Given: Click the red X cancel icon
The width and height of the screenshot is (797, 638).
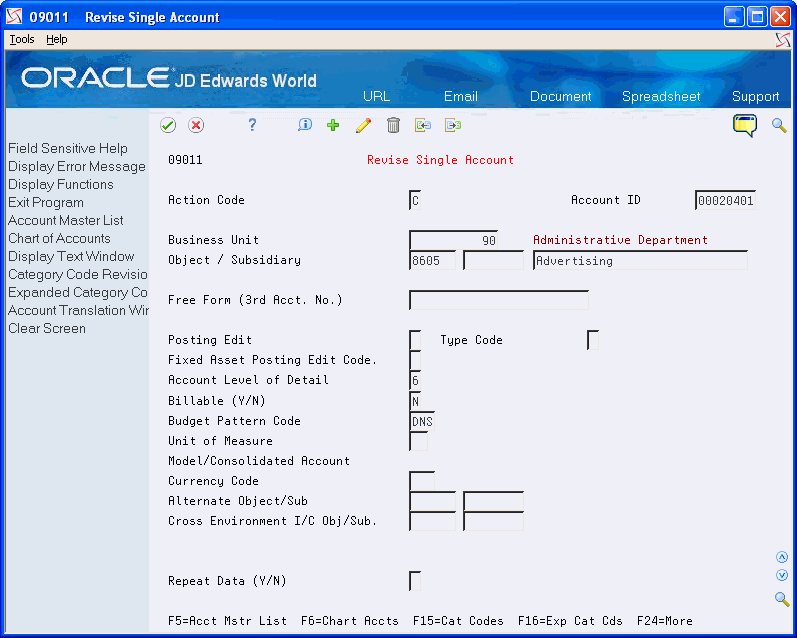Looking at the screenshot, I should tap(196, 125).
